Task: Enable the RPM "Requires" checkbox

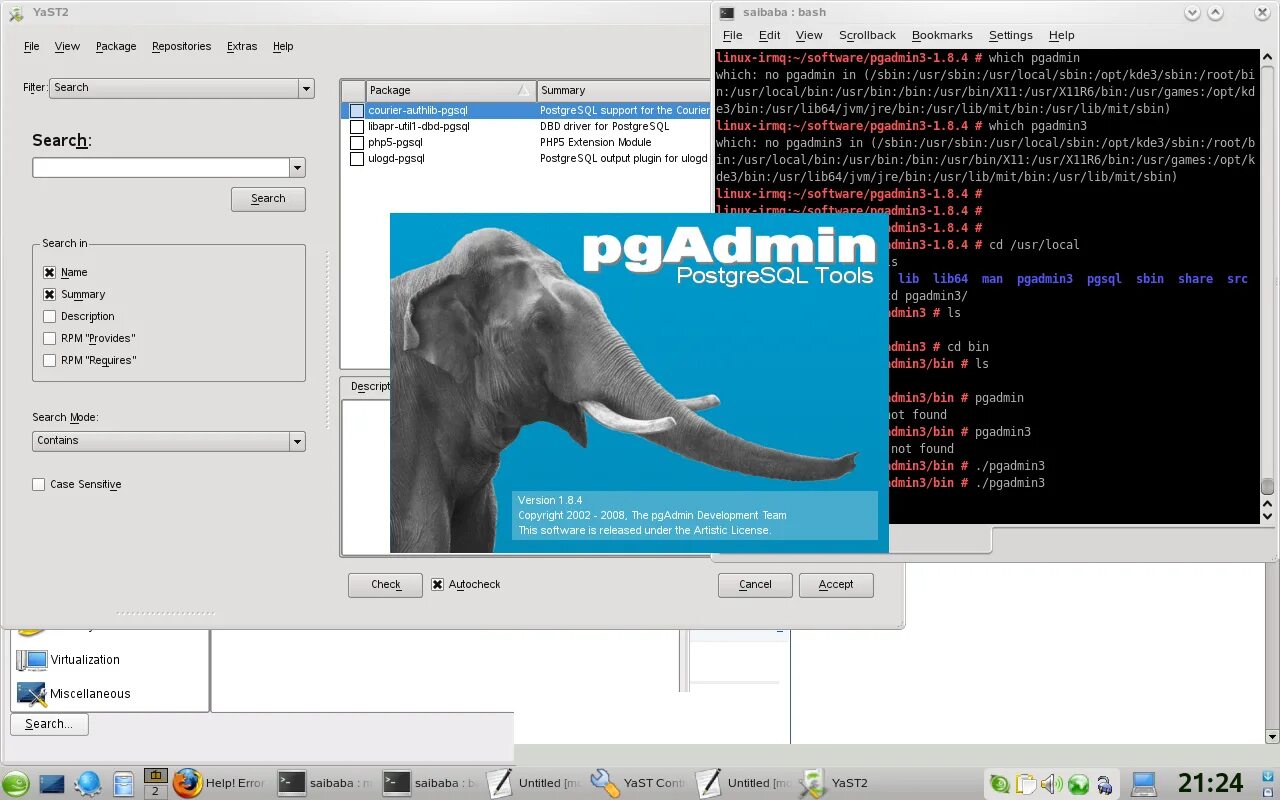Action: pos(49,360)
